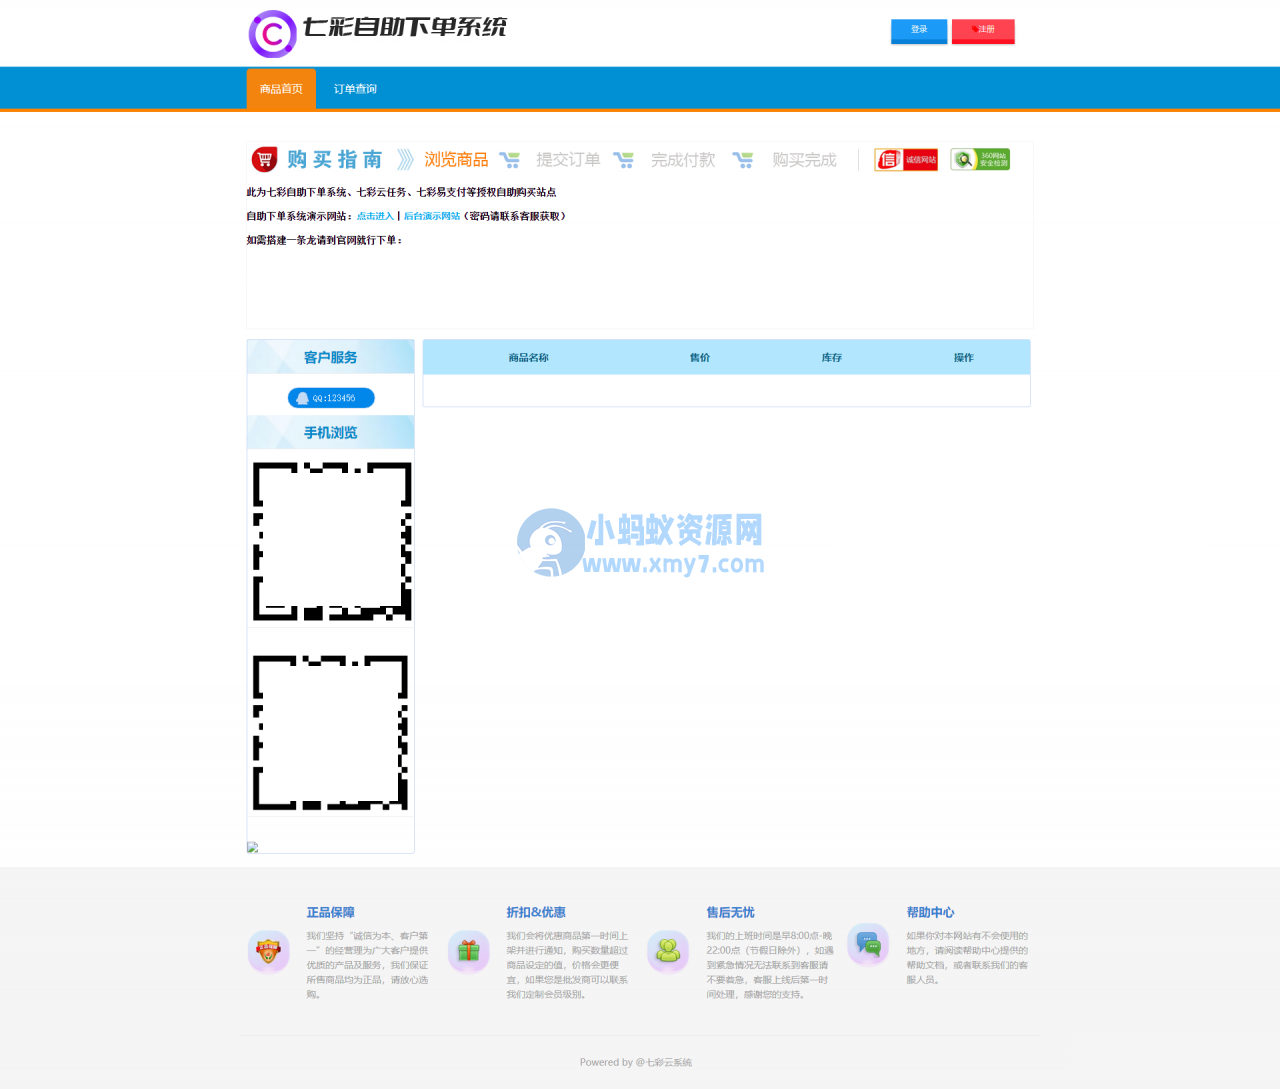This screenshot has width=1280, height=1089.
Task: Click the 帮助中心 footer heading
Action: point(930,912)
